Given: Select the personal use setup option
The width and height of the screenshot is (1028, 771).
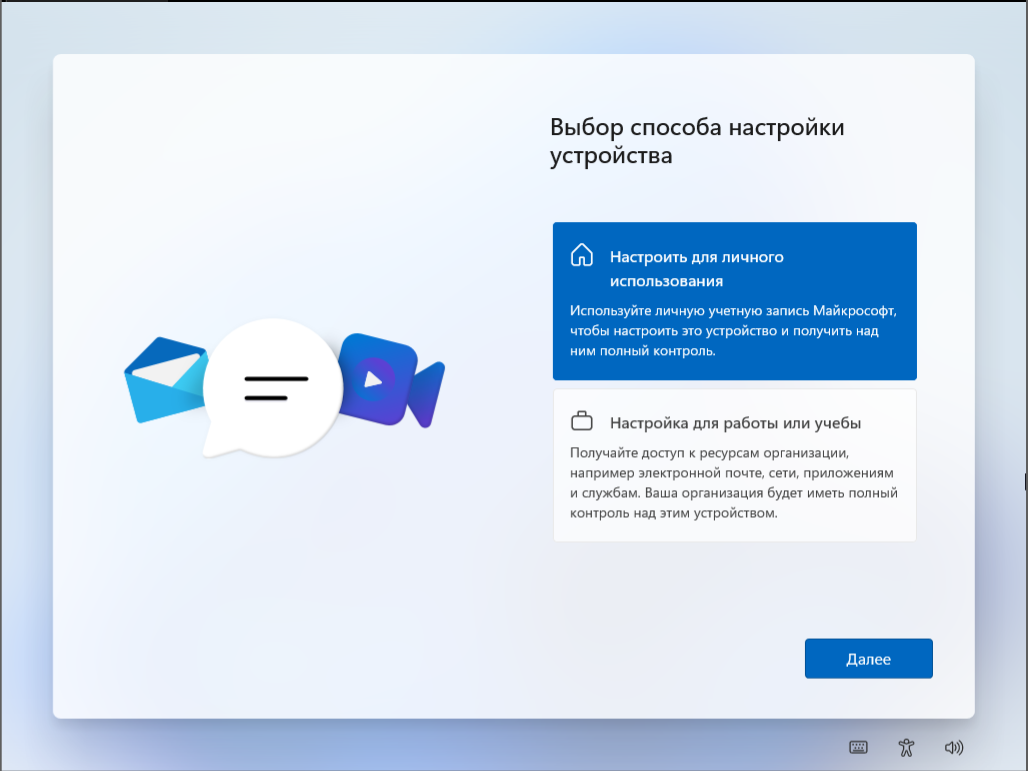Looking at the screenshot, I should pos(734,301).
